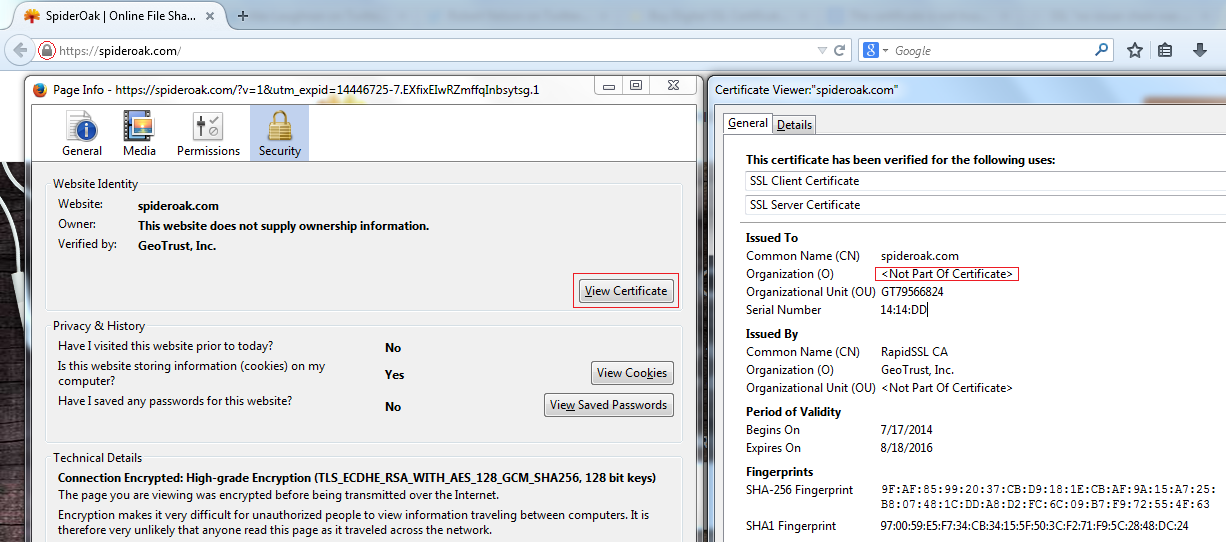Maximize the Page Info window
Viewport: 1226px width, 542px height.
(x=636, y=86)
